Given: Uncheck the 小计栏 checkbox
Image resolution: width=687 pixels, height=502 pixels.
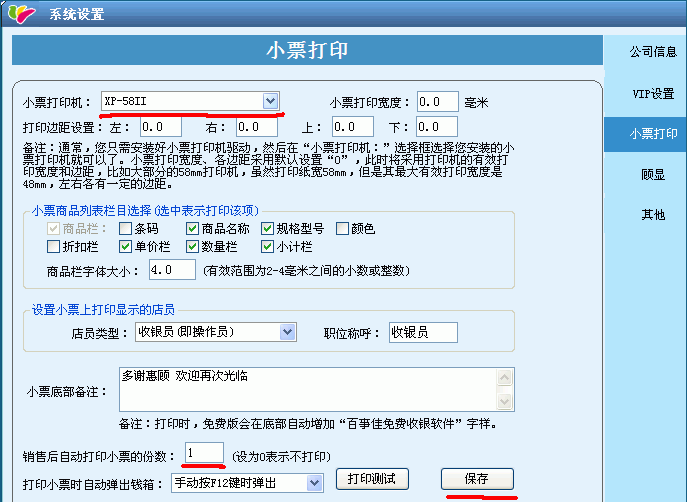Looking at the screenshot, I should (x=267, y=246).
